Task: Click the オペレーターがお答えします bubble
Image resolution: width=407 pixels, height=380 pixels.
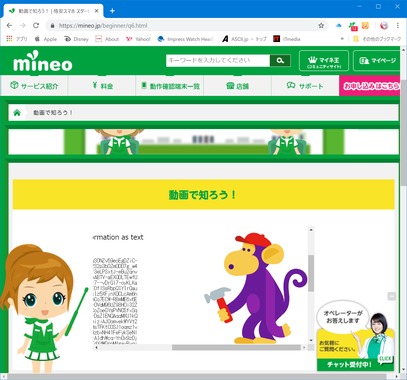Action: click(x=343, y=317)
